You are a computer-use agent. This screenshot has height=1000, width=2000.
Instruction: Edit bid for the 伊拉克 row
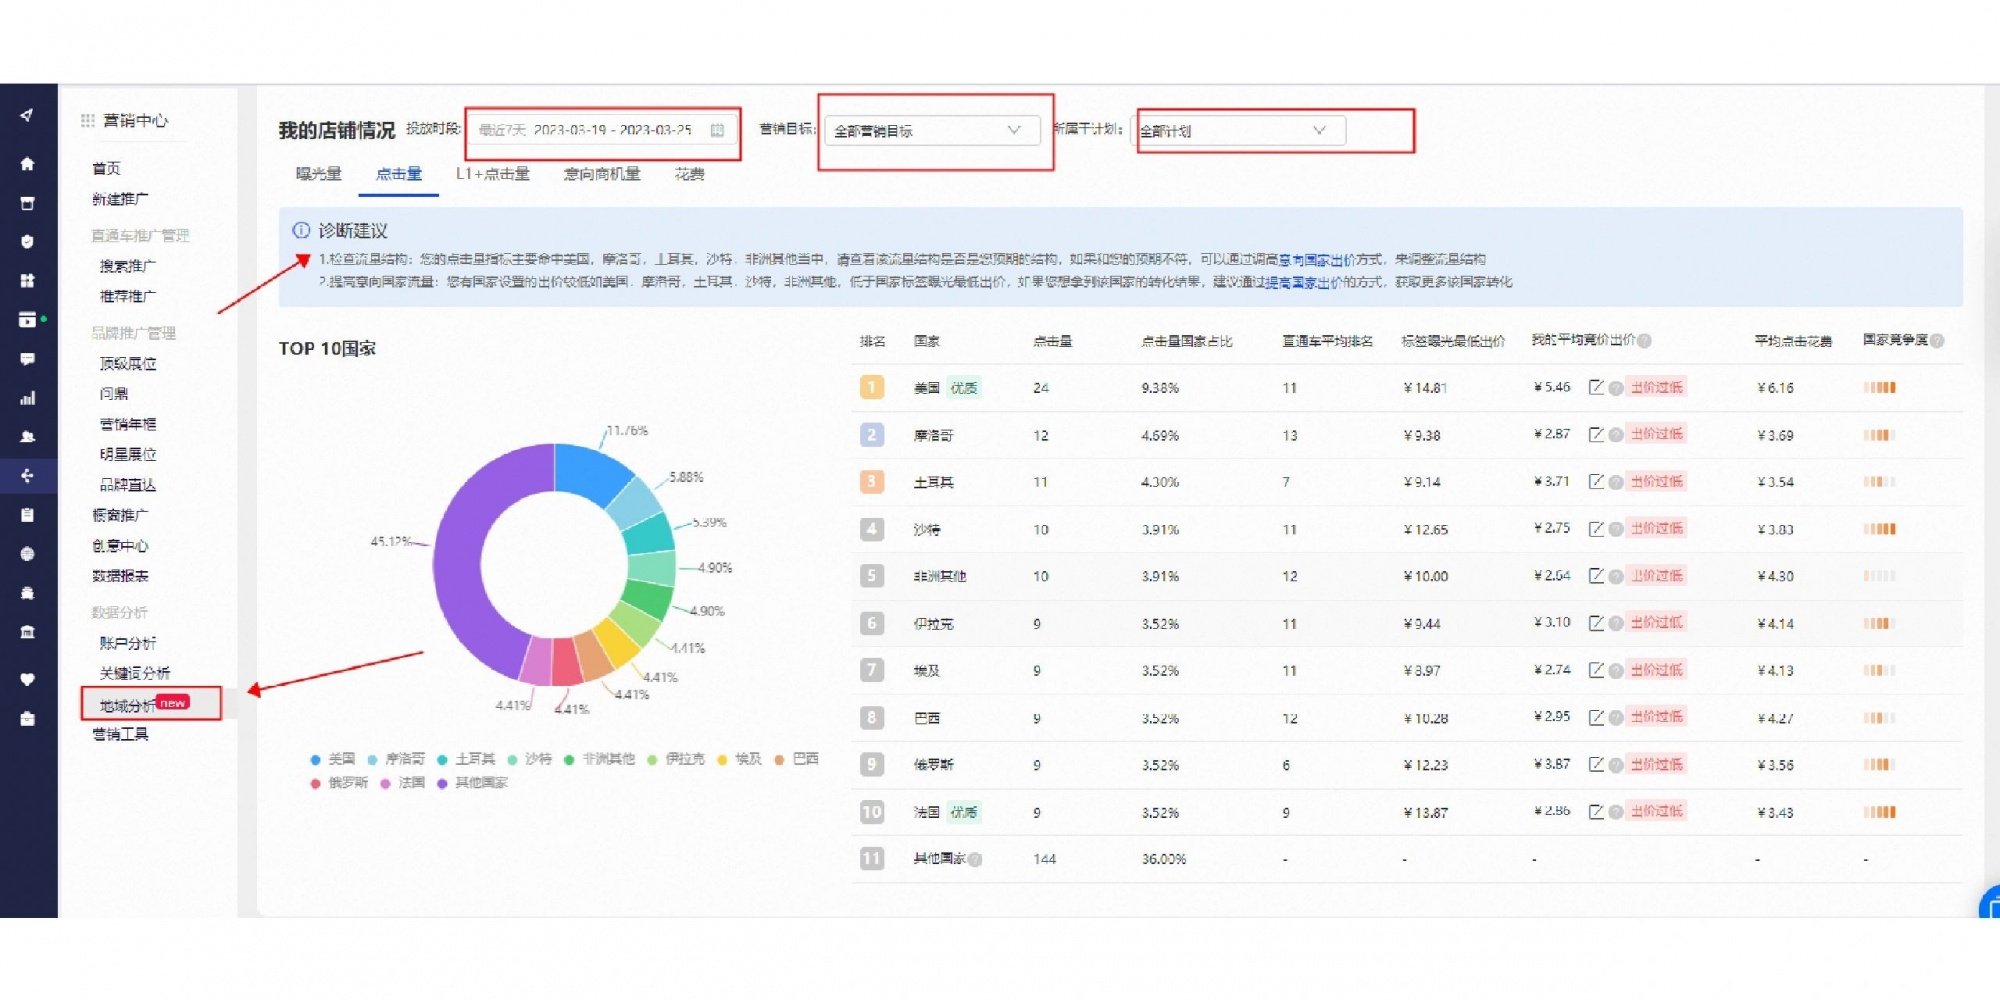click(1596, 622)
